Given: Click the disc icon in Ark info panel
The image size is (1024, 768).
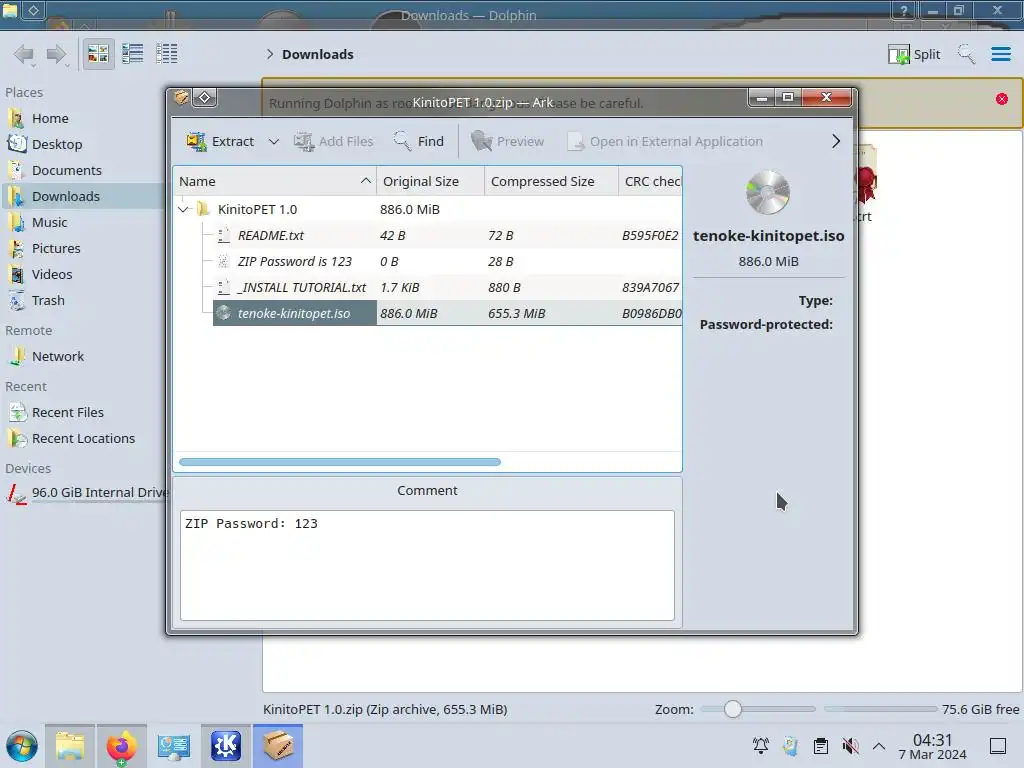Looking at the screenshot, I should tap(768, 193).
